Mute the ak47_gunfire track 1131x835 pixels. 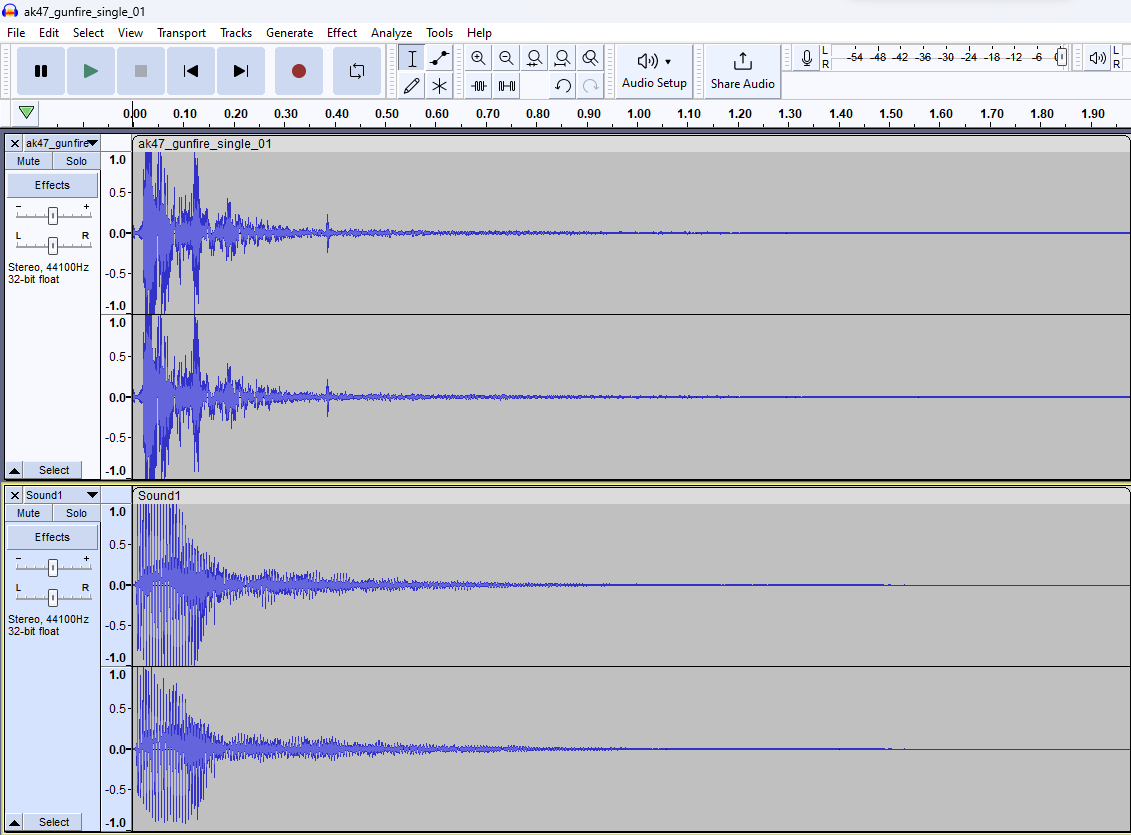(28, 161)
